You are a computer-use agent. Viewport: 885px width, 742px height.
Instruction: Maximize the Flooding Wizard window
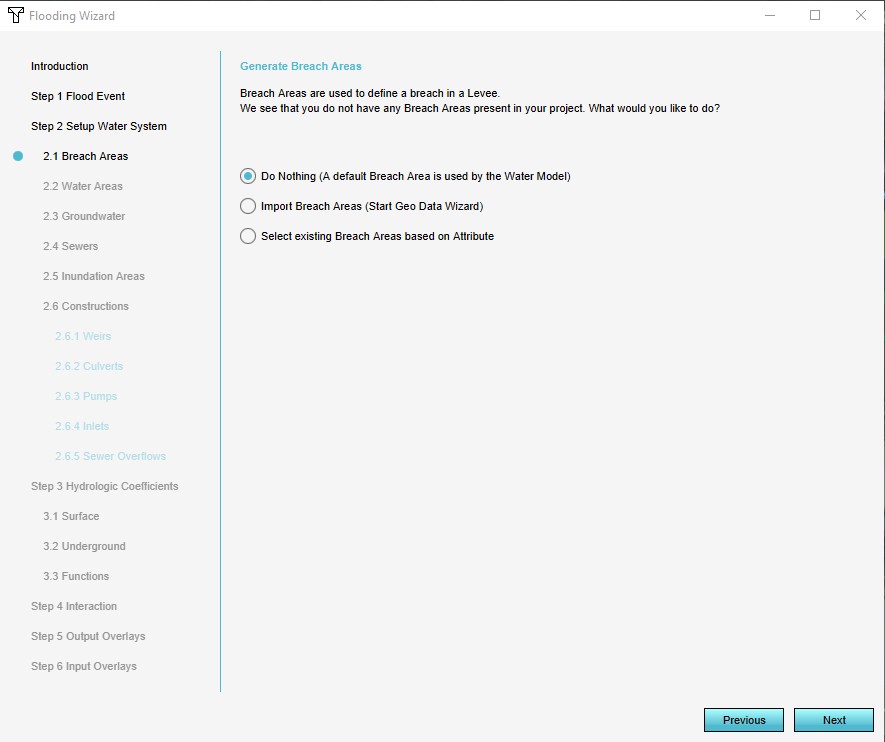(815, 16)
